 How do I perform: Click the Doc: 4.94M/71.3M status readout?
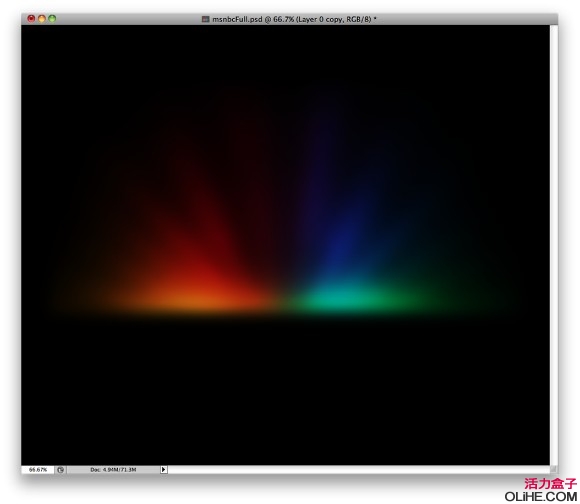(x=113, y=470)
